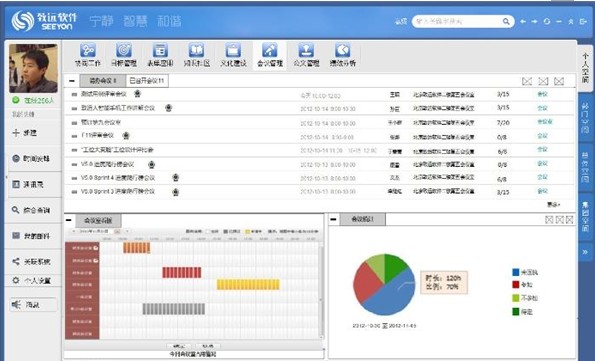This screenshot has height=361, width=595.
Task: Open the 文化建设 briefcase icon
Action: tap(233, 50)
